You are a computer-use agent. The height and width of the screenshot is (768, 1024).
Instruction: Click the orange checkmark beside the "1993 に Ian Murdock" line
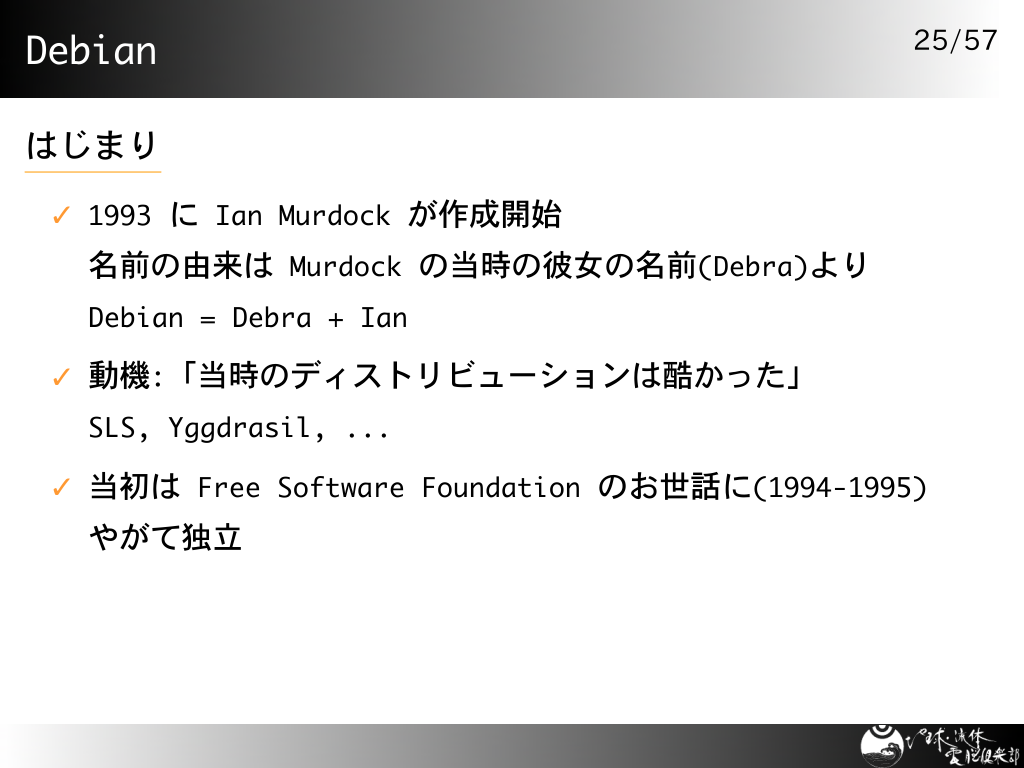(x=61, y=215)
